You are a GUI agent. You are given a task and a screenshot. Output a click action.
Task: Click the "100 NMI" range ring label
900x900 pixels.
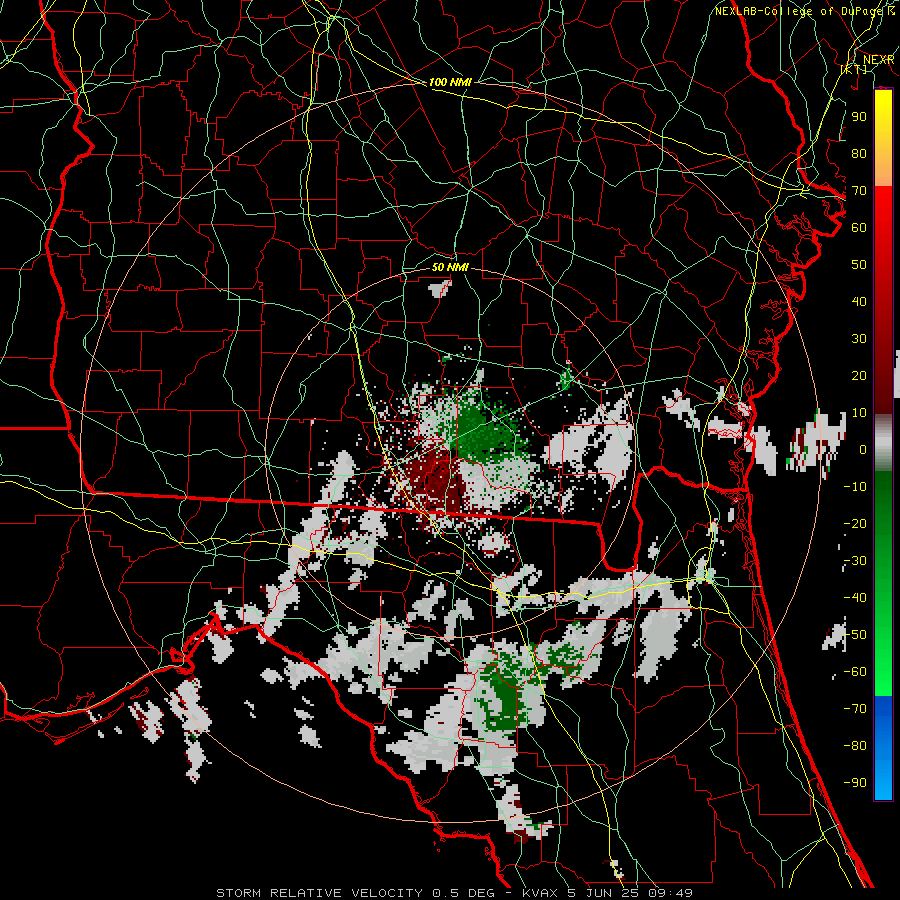450,82
